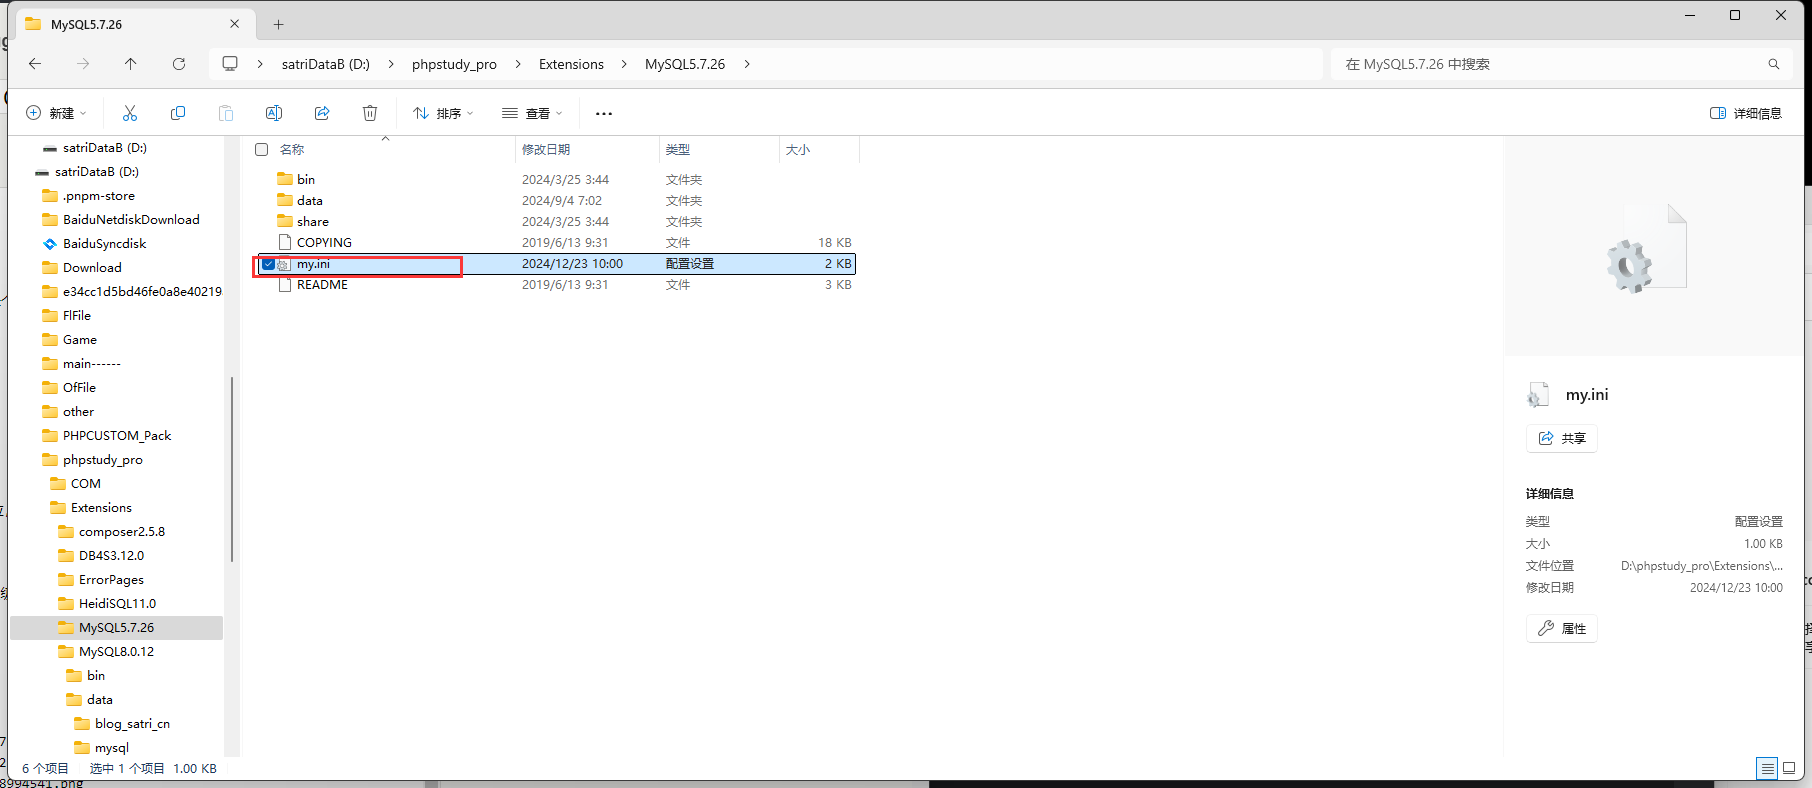The height and width of the screenshot is (788, 1812).
Task: Click the Rename icon in toolbar
Action: pyautogui.click(x=274, y=113)
